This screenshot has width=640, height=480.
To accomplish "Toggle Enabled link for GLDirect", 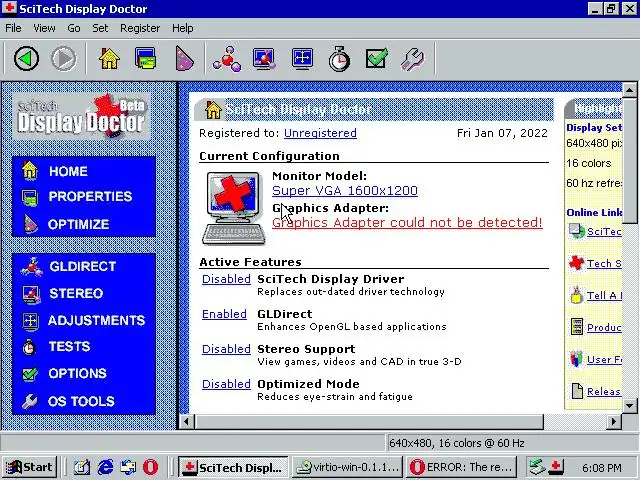I will (224, 314).
